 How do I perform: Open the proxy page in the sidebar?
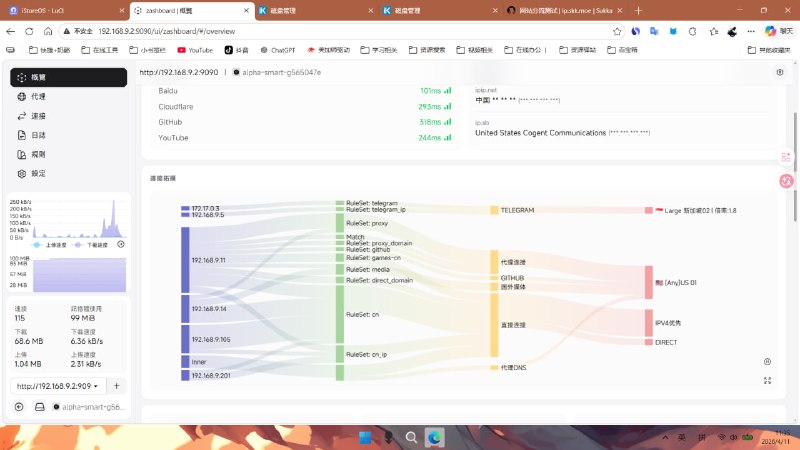(x=68, y=96)
